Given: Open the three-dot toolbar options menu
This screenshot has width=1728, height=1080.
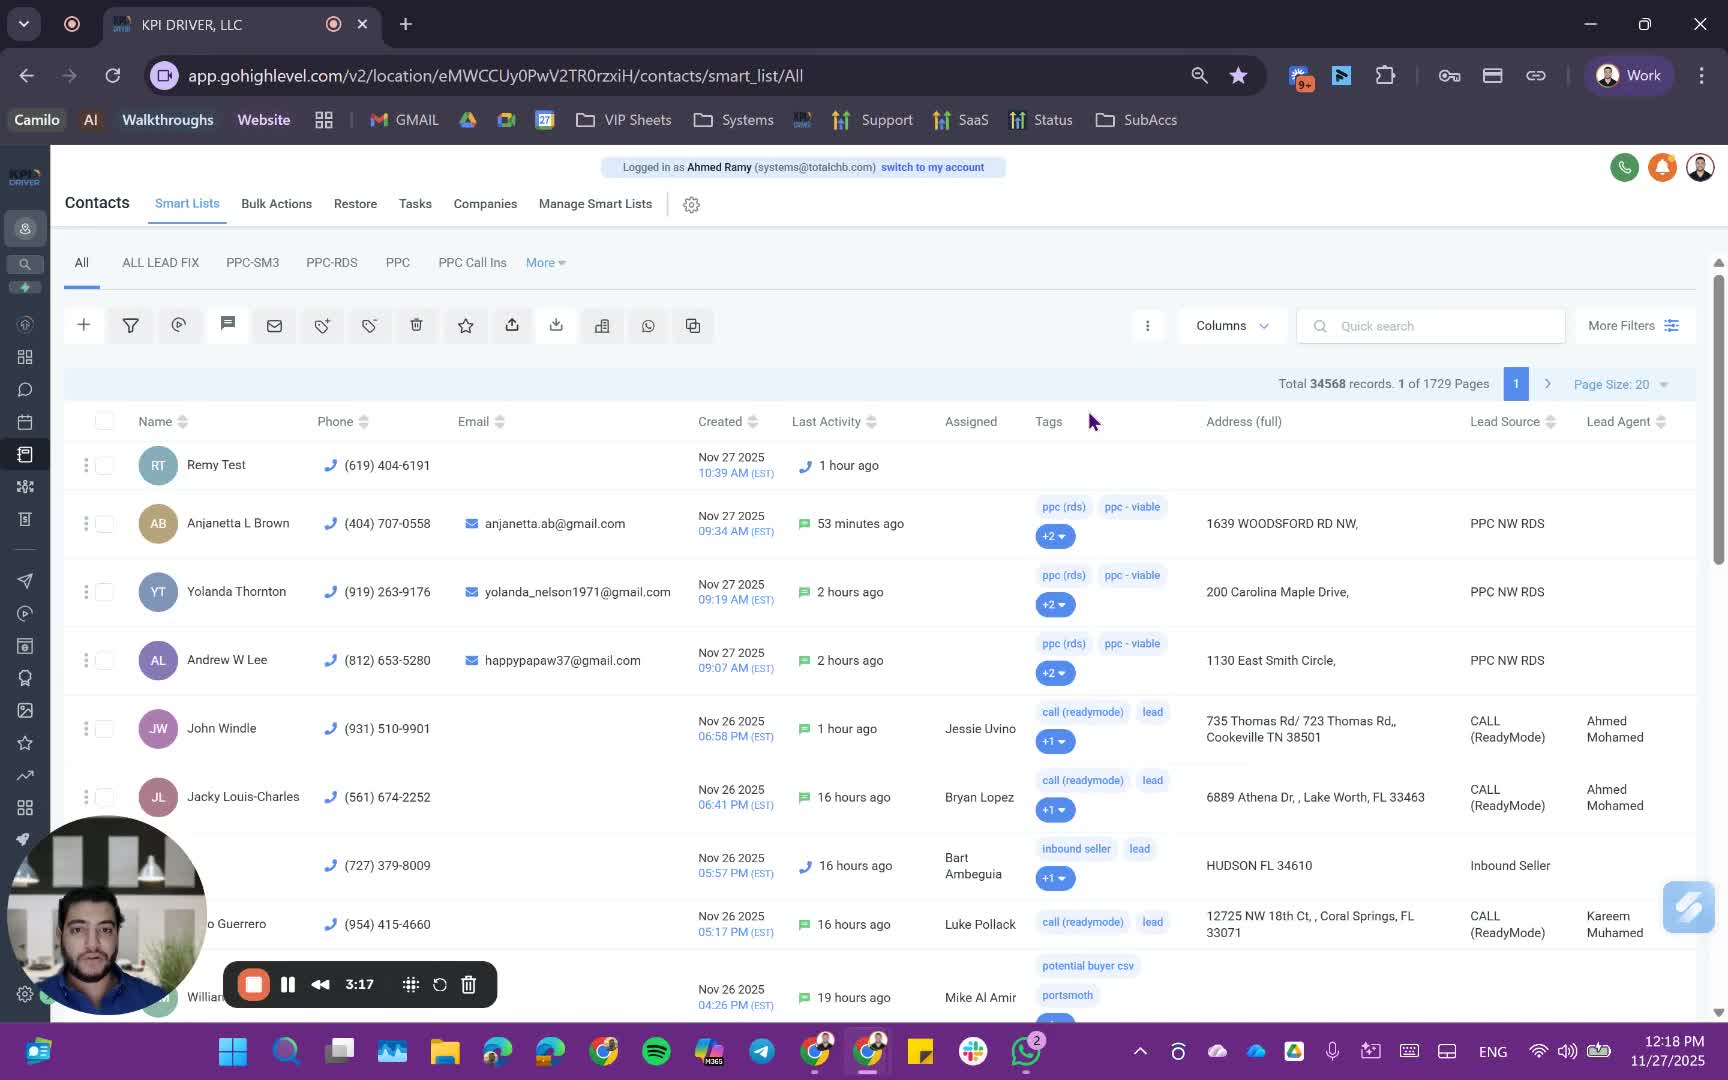Looking at the screenshot, I should pyautogui.click(x=1147, y=325).
